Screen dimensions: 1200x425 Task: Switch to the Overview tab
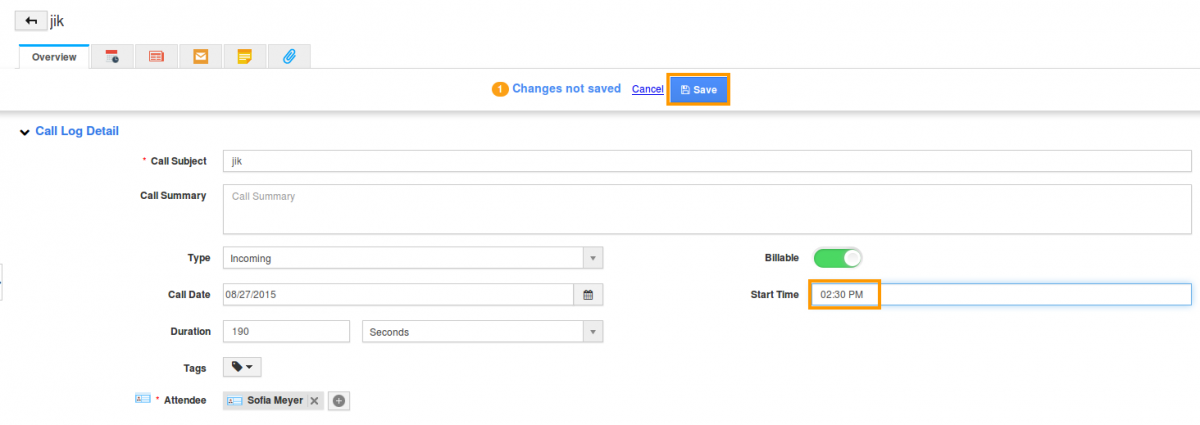54,57
